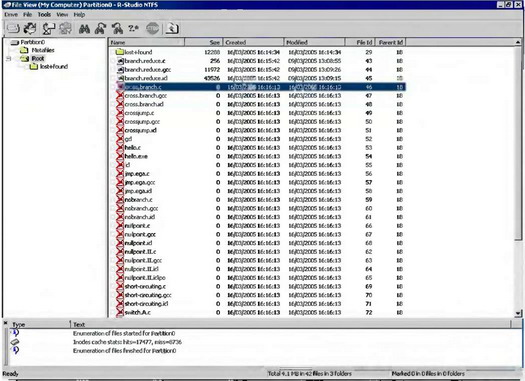Mark the checkbox beside hello.exe

114,156
